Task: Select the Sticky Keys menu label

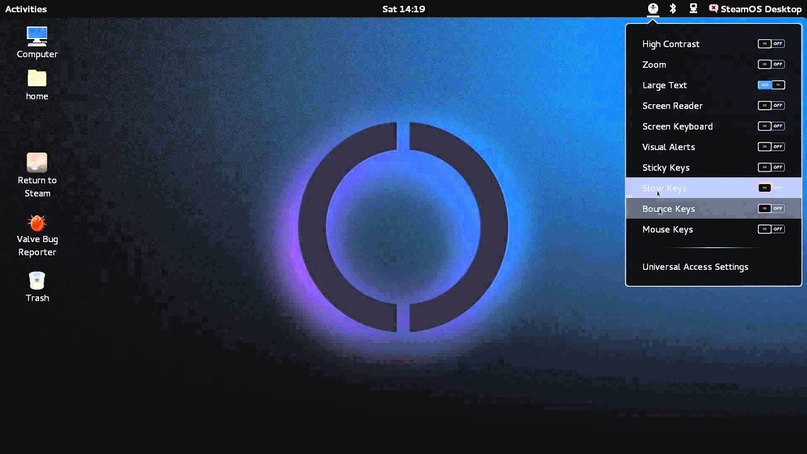Action: point(665,168)
